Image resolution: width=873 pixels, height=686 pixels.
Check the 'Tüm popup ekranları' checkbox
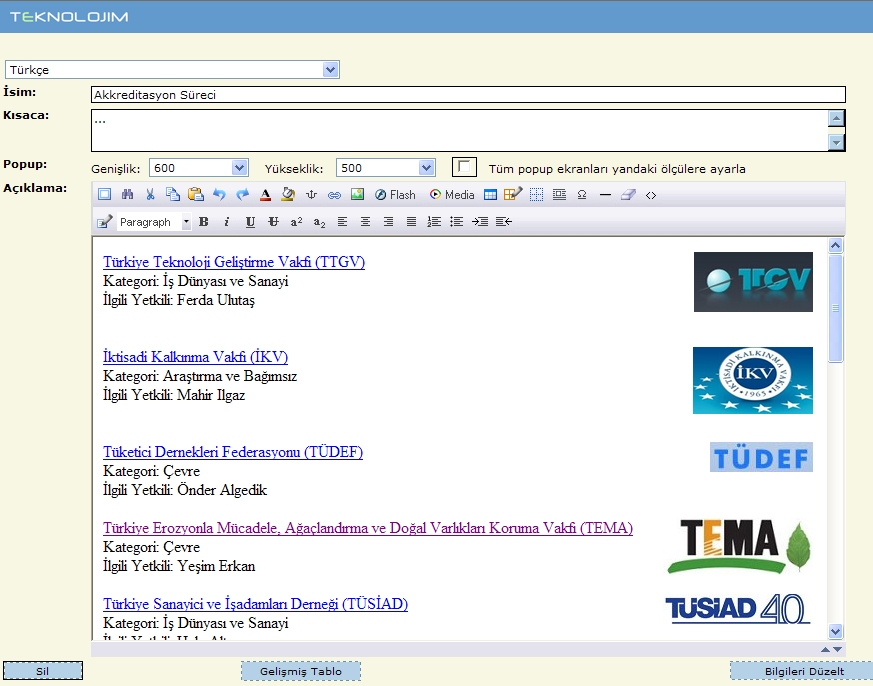point(464,167)
